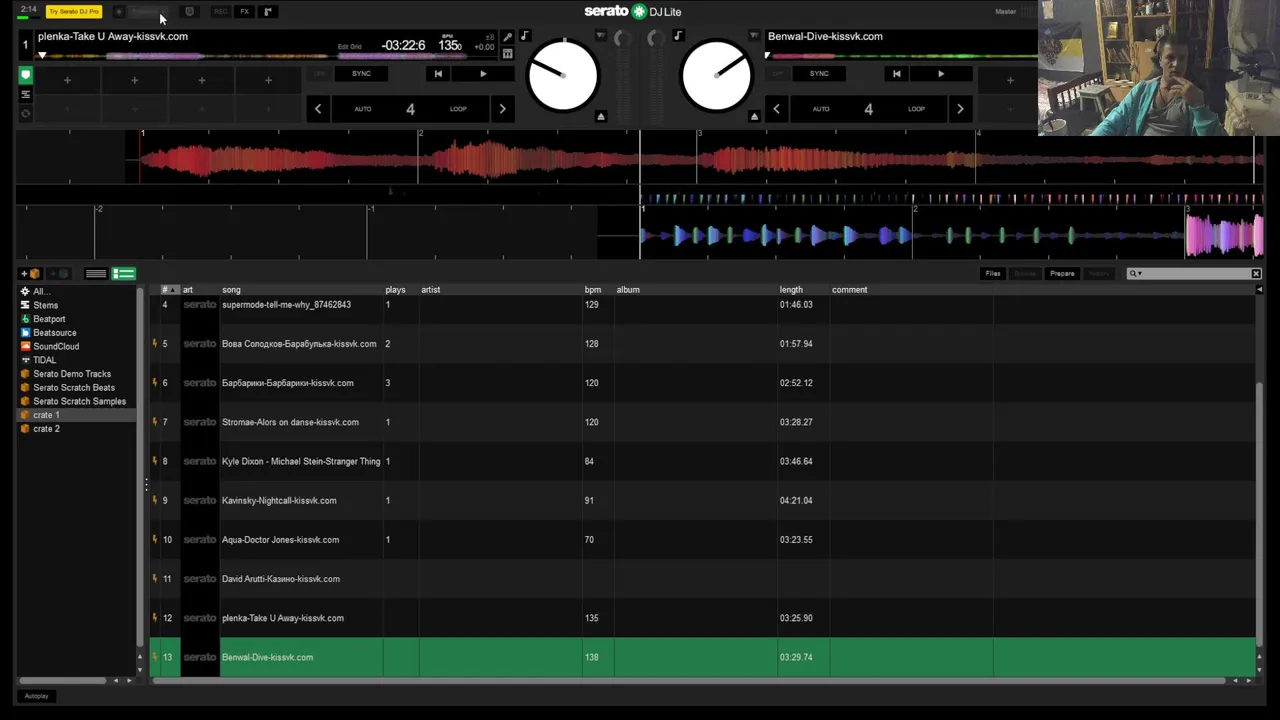Open Serato Scratch Beats crate

click(x=74, y=387)
